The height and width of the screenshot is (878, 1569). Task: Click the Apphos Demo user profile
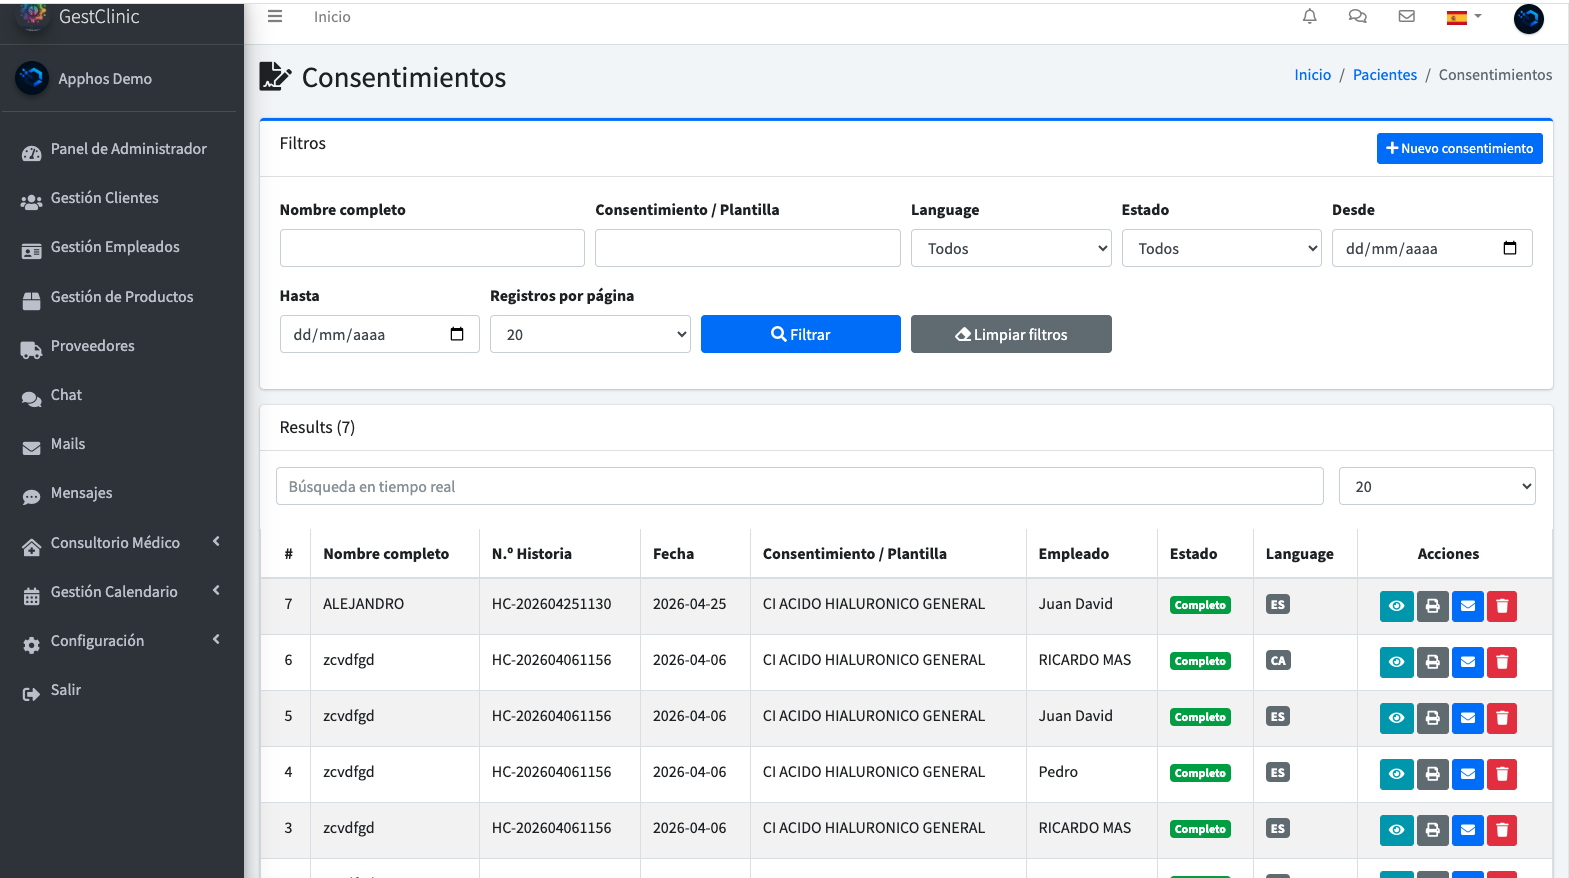pyautogui.click(x=105, y=79)
